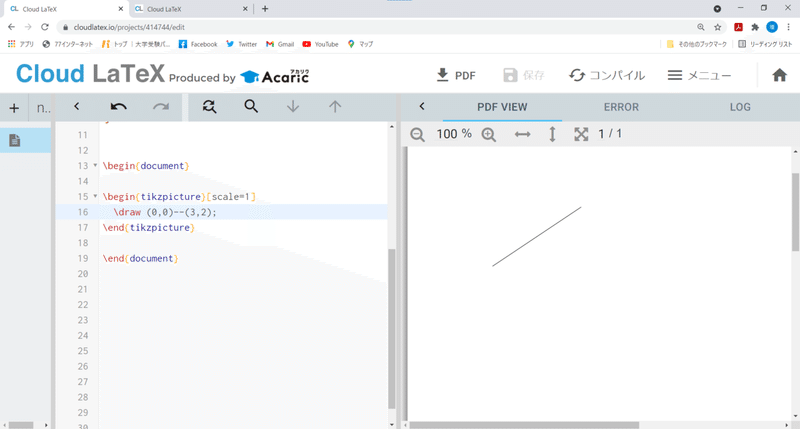This screenshot has width=800, height=429.
Task: Compile the document with コンパイル
Action: [607, 75]
